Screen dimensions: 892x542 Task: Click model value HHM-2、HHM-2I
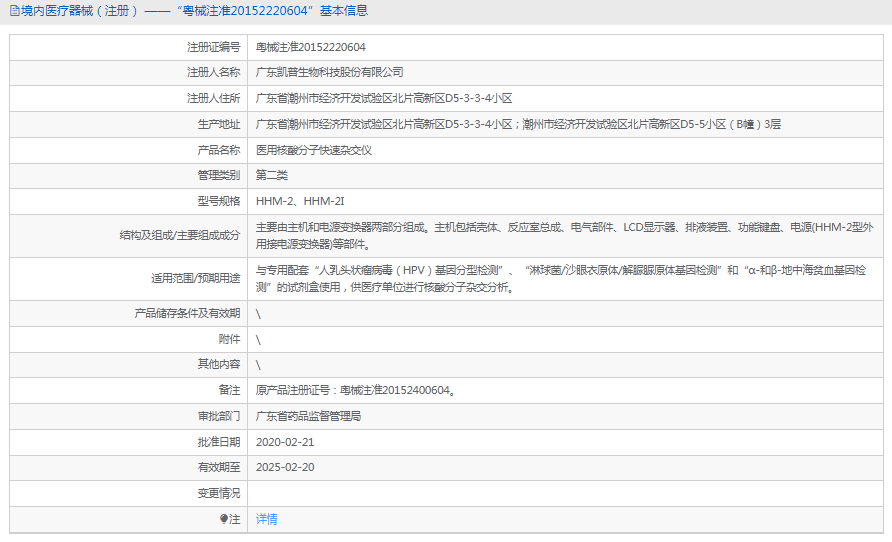tap(300, 201)
